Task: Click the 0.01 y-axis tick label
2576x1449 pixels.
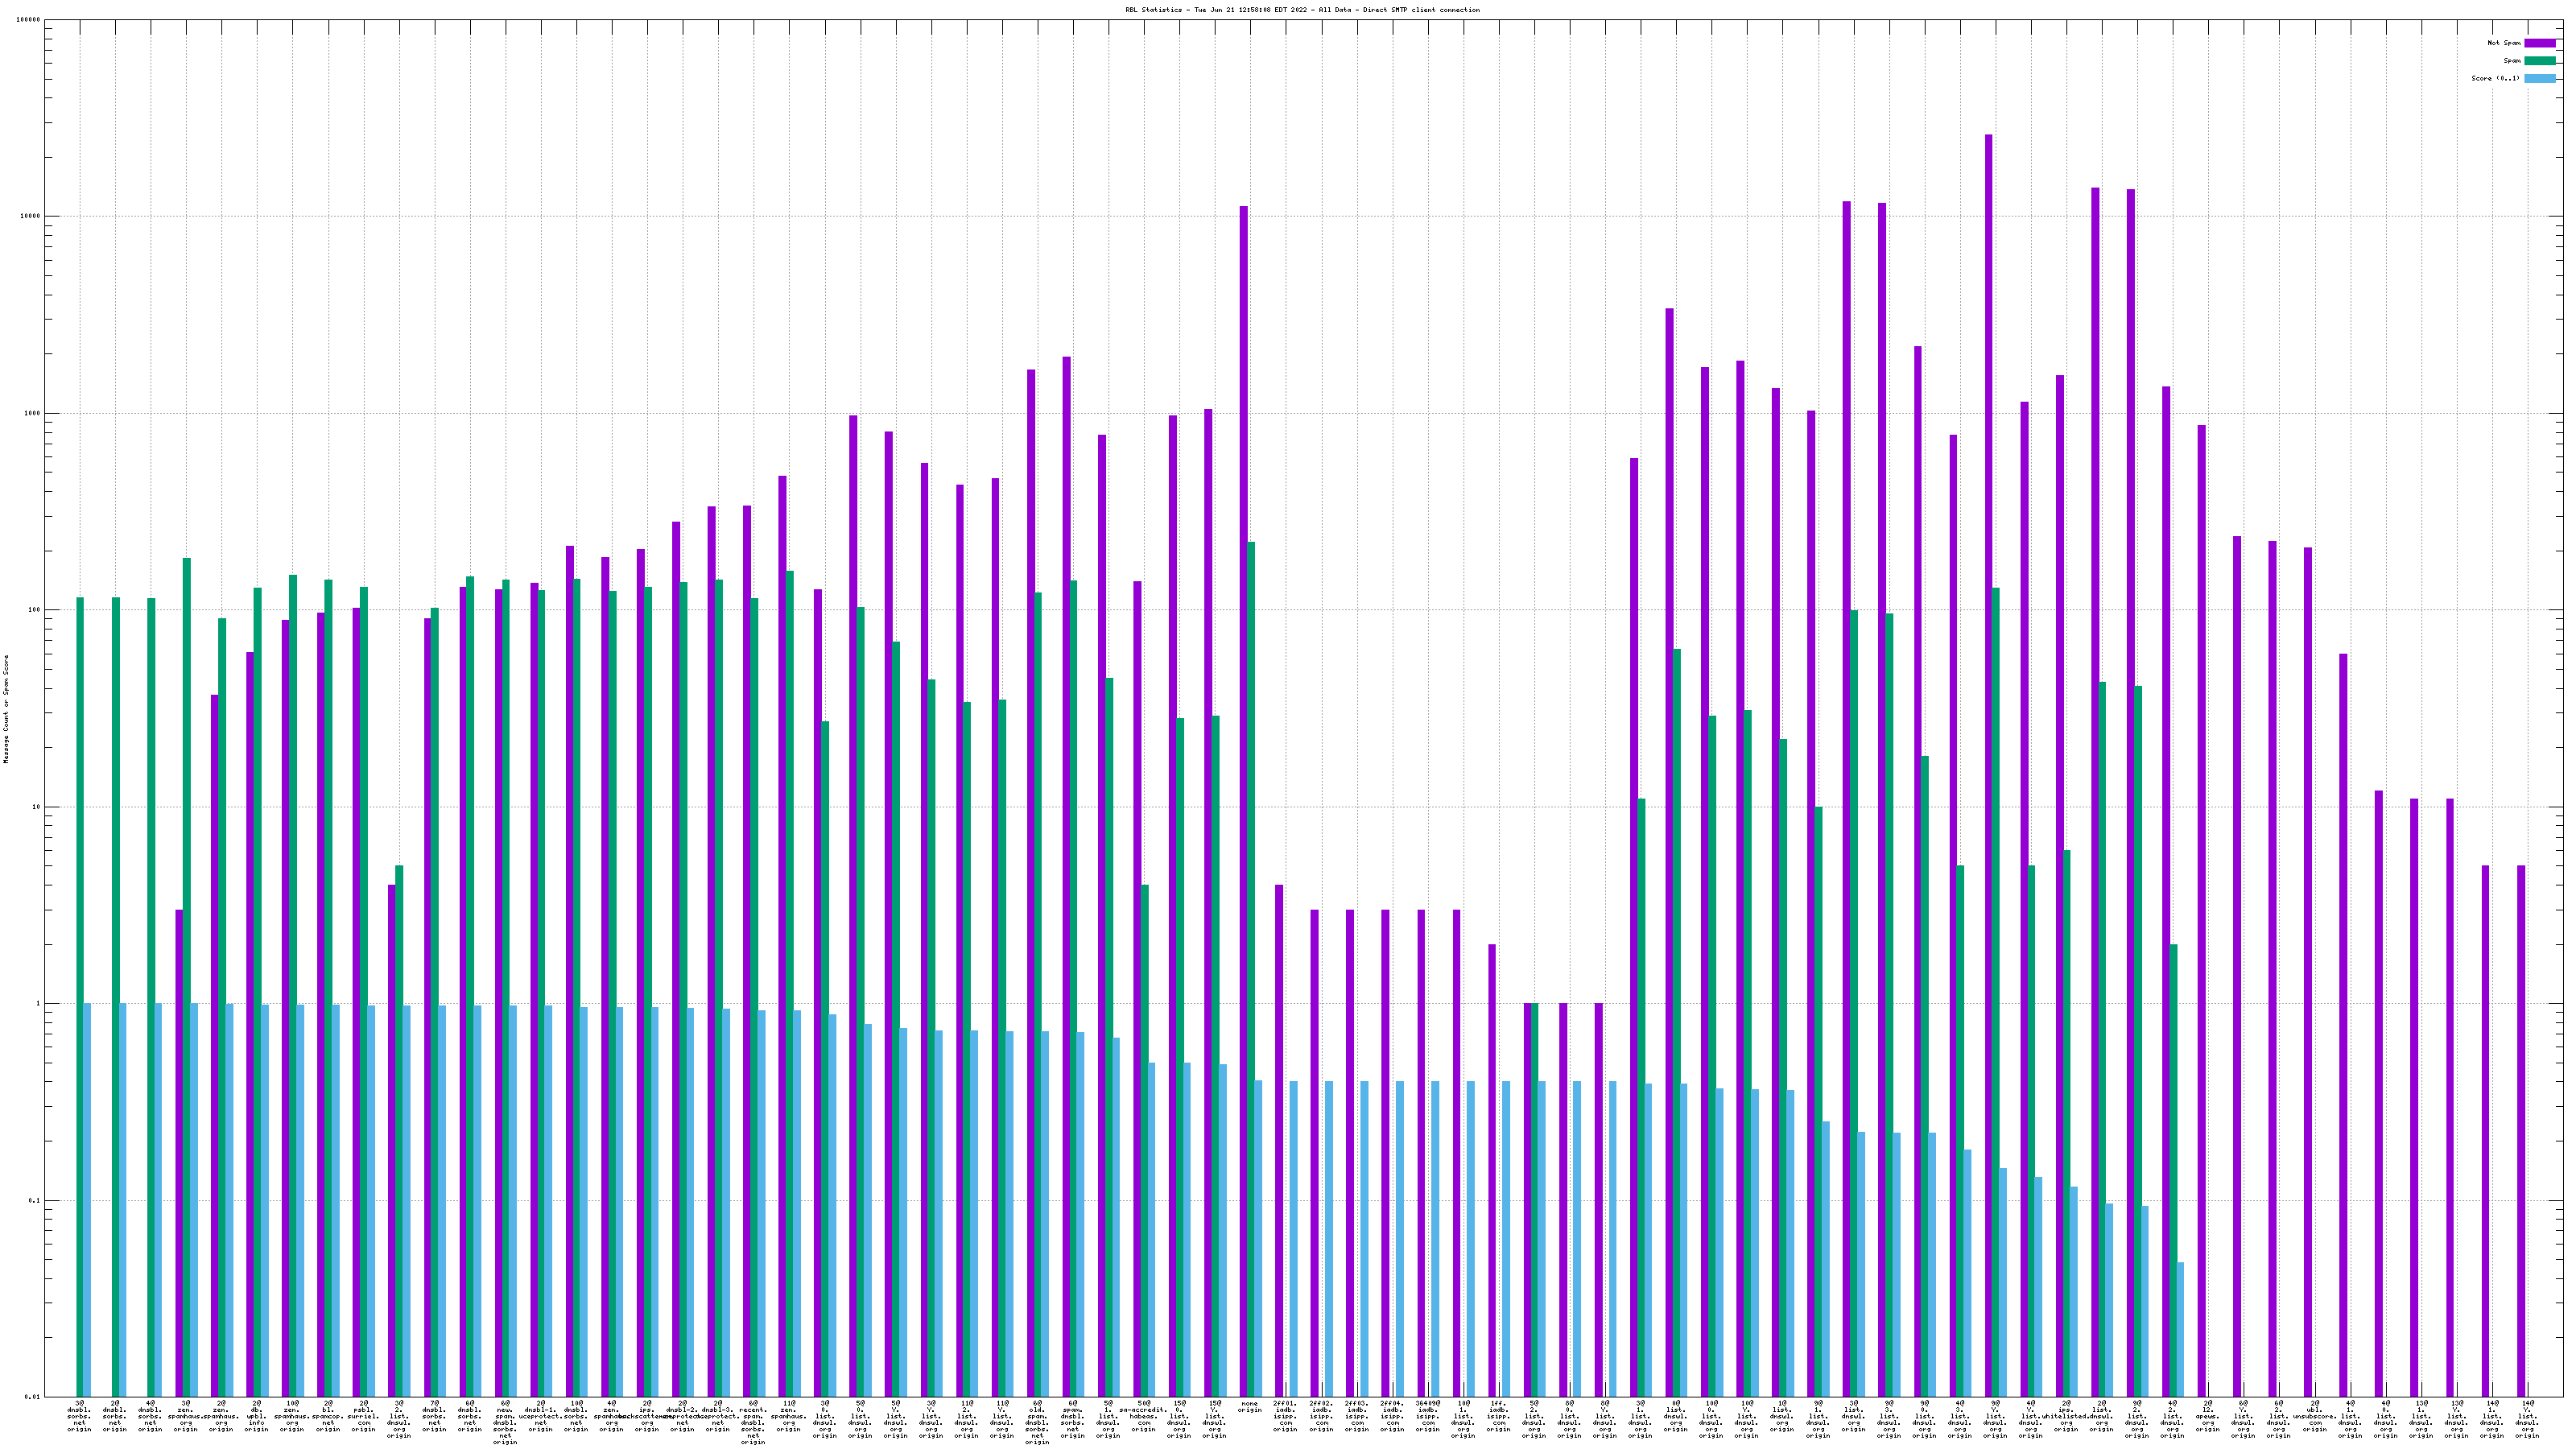Action: (34, 1397)
